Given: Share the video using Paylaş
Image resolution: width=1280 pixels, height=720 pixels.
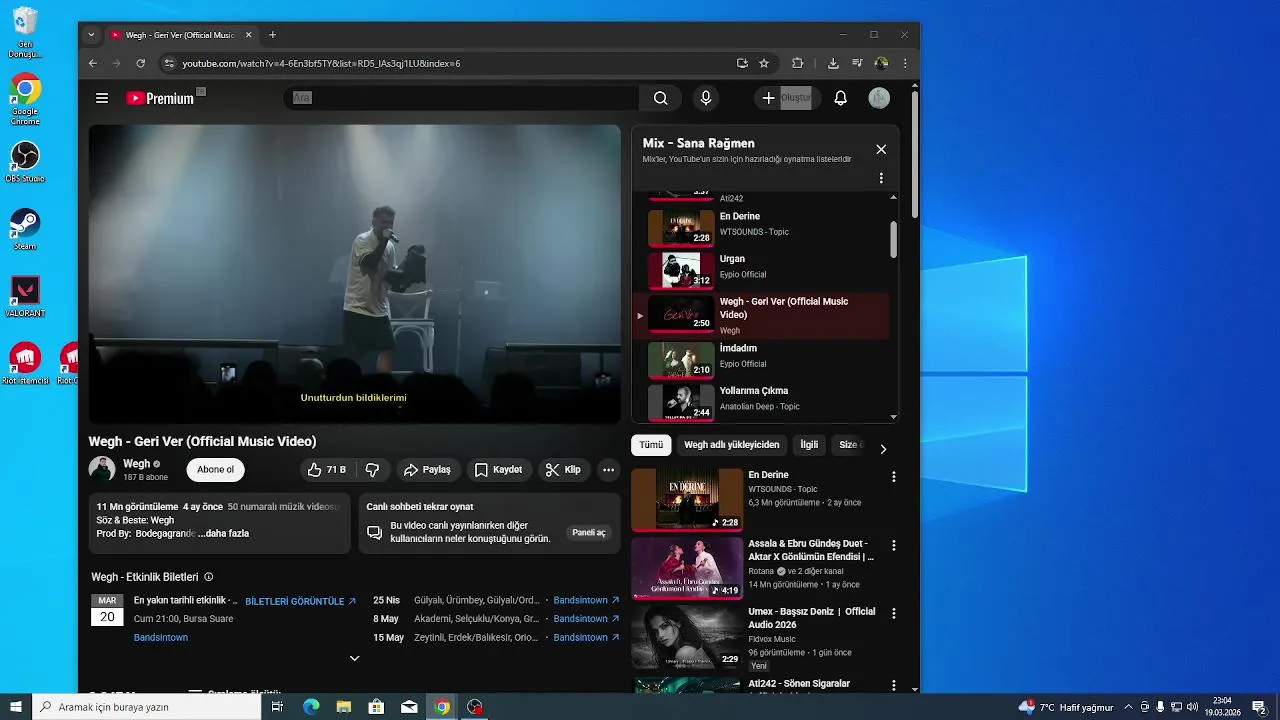Looking at the screenshot, I should [x=427, y=470].
